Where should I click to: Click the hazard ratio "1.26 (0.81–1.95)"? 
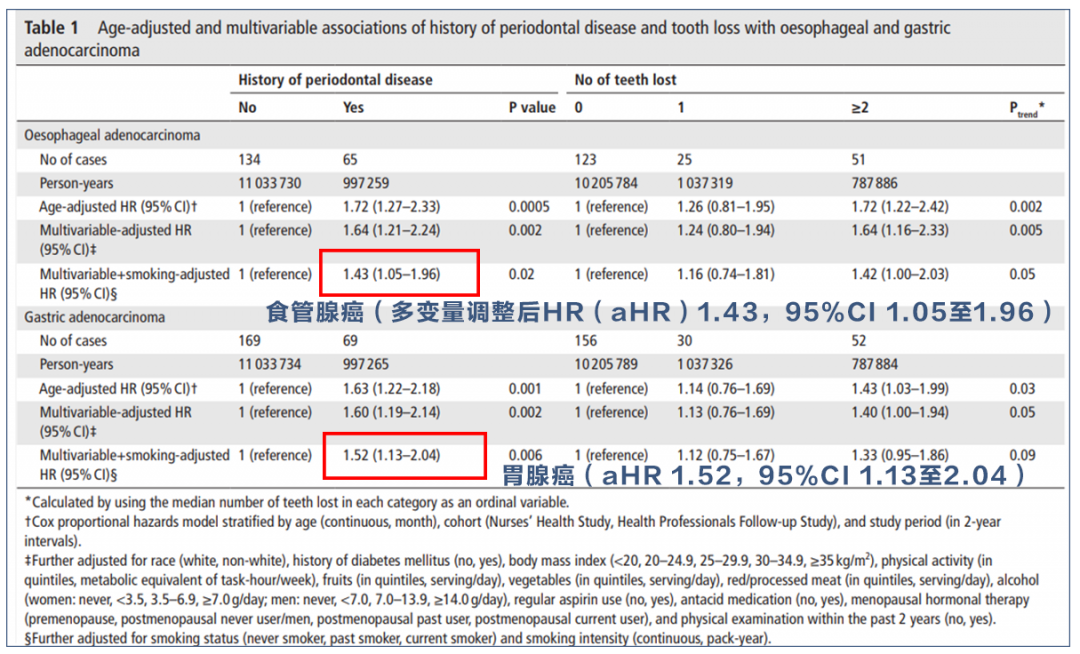tap(725, 207)
